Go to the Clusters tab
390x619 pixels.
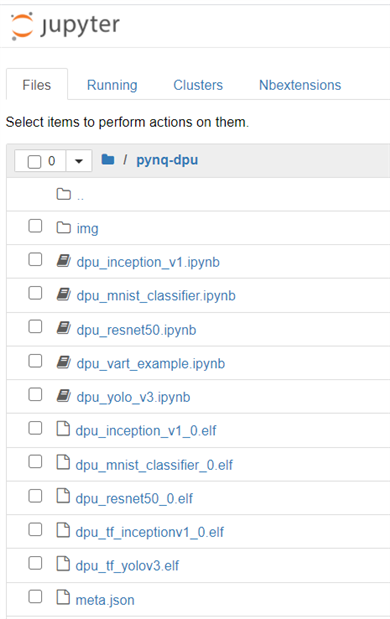[x=198, y=85]
